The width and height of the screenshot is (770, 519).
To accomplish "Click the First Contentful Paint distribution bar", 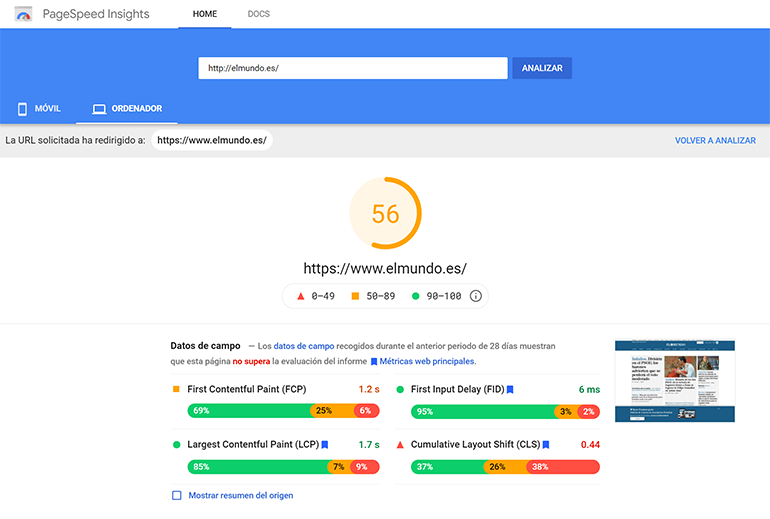I will [280, 411].
